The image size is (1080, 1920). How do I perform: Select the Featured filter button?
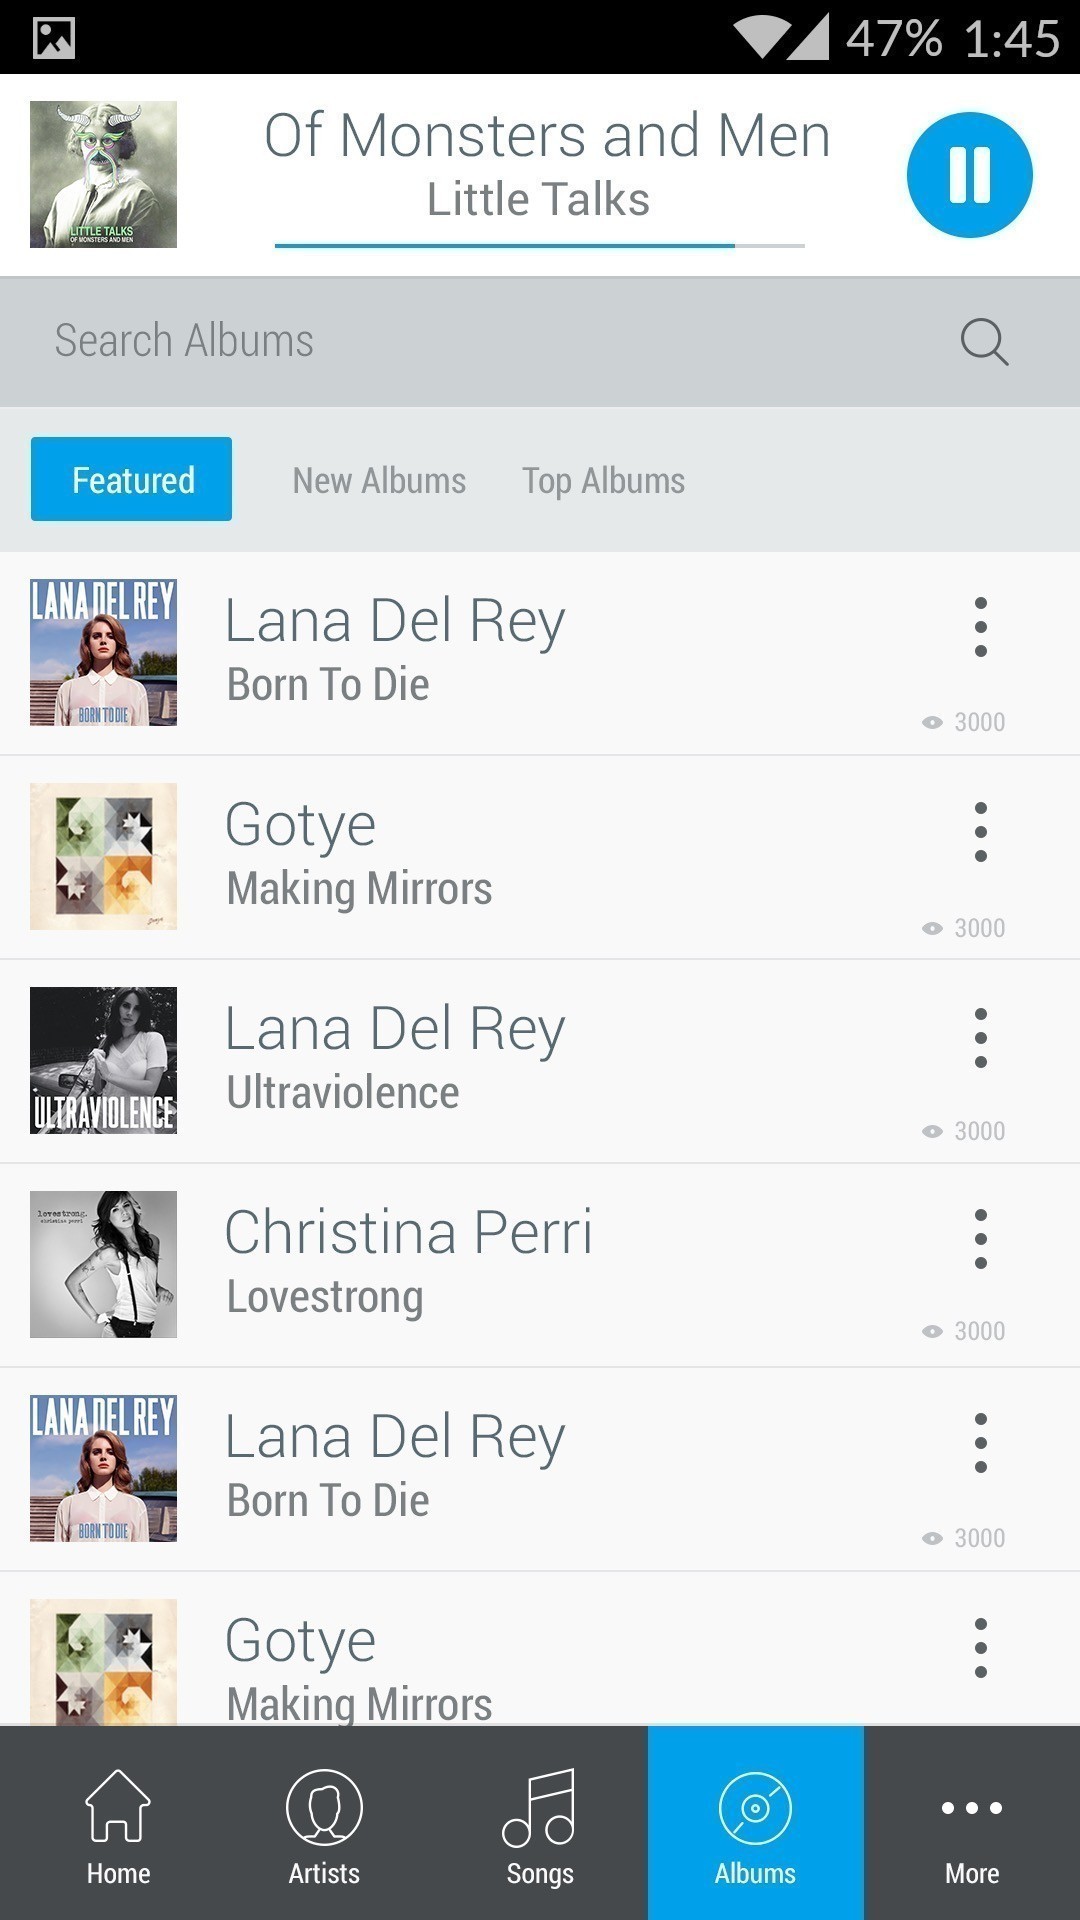click(x=132, y=479)
